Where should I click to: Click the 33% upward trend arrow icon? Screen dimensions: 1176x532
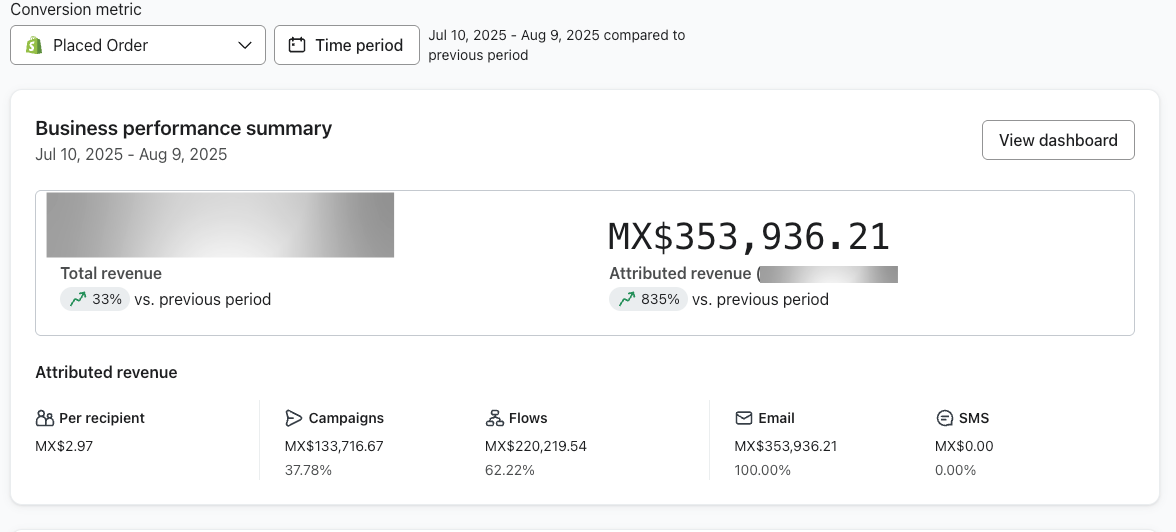tap(78, 299)
